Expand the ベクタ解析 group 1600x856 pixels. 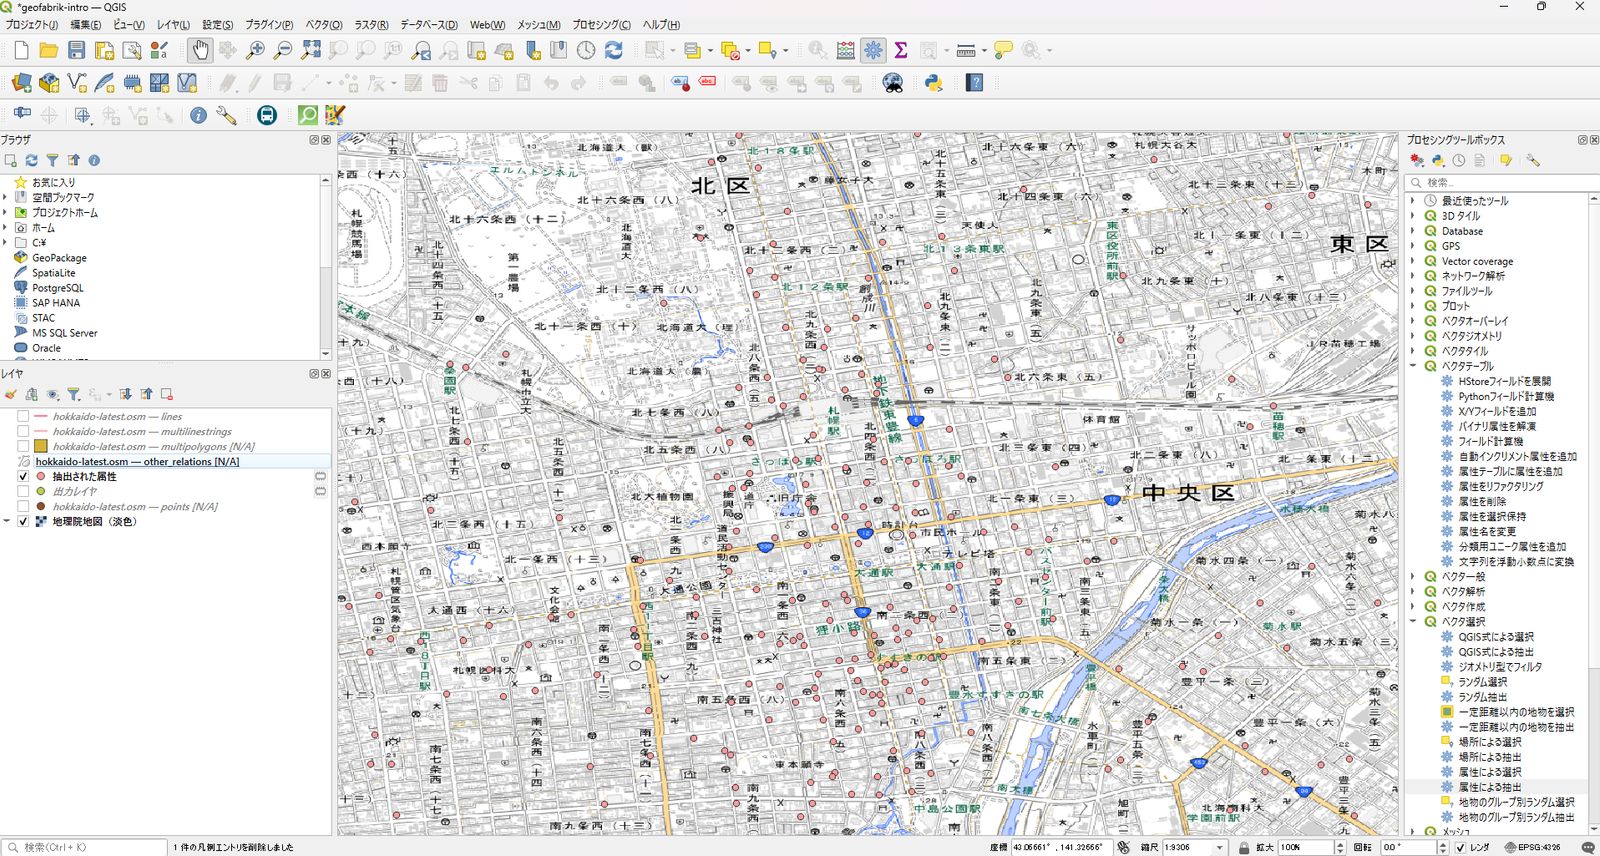coord(1413,591)
